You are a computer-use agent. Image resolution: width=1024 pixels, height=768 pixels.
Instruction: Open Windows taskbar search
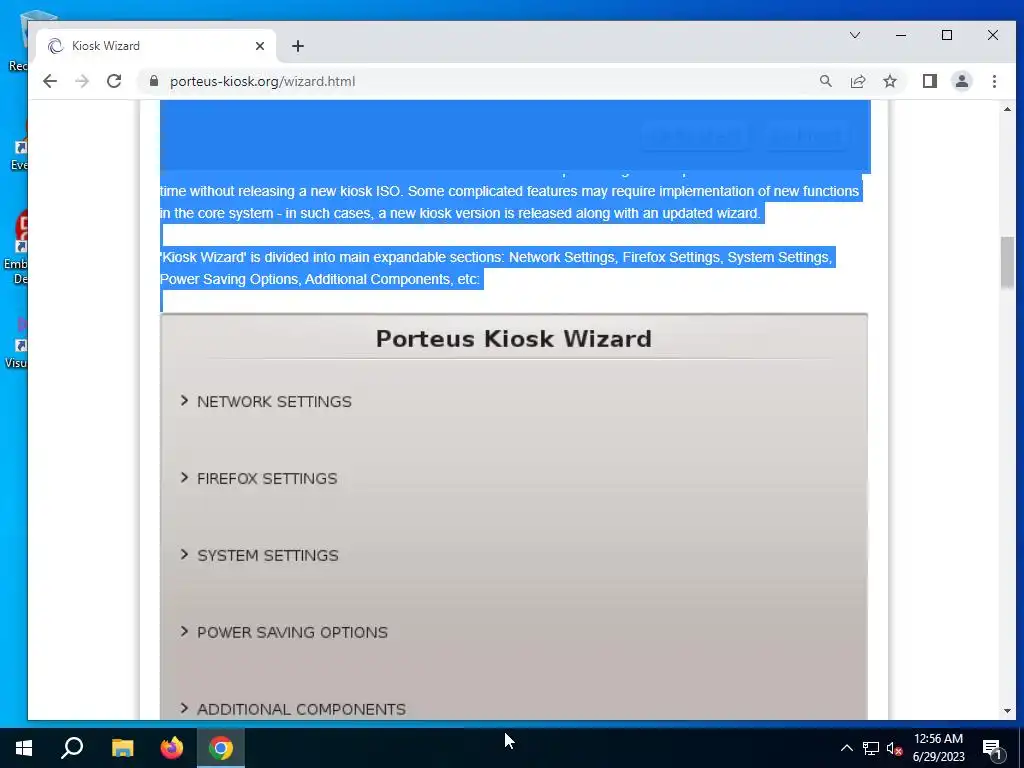72,748
